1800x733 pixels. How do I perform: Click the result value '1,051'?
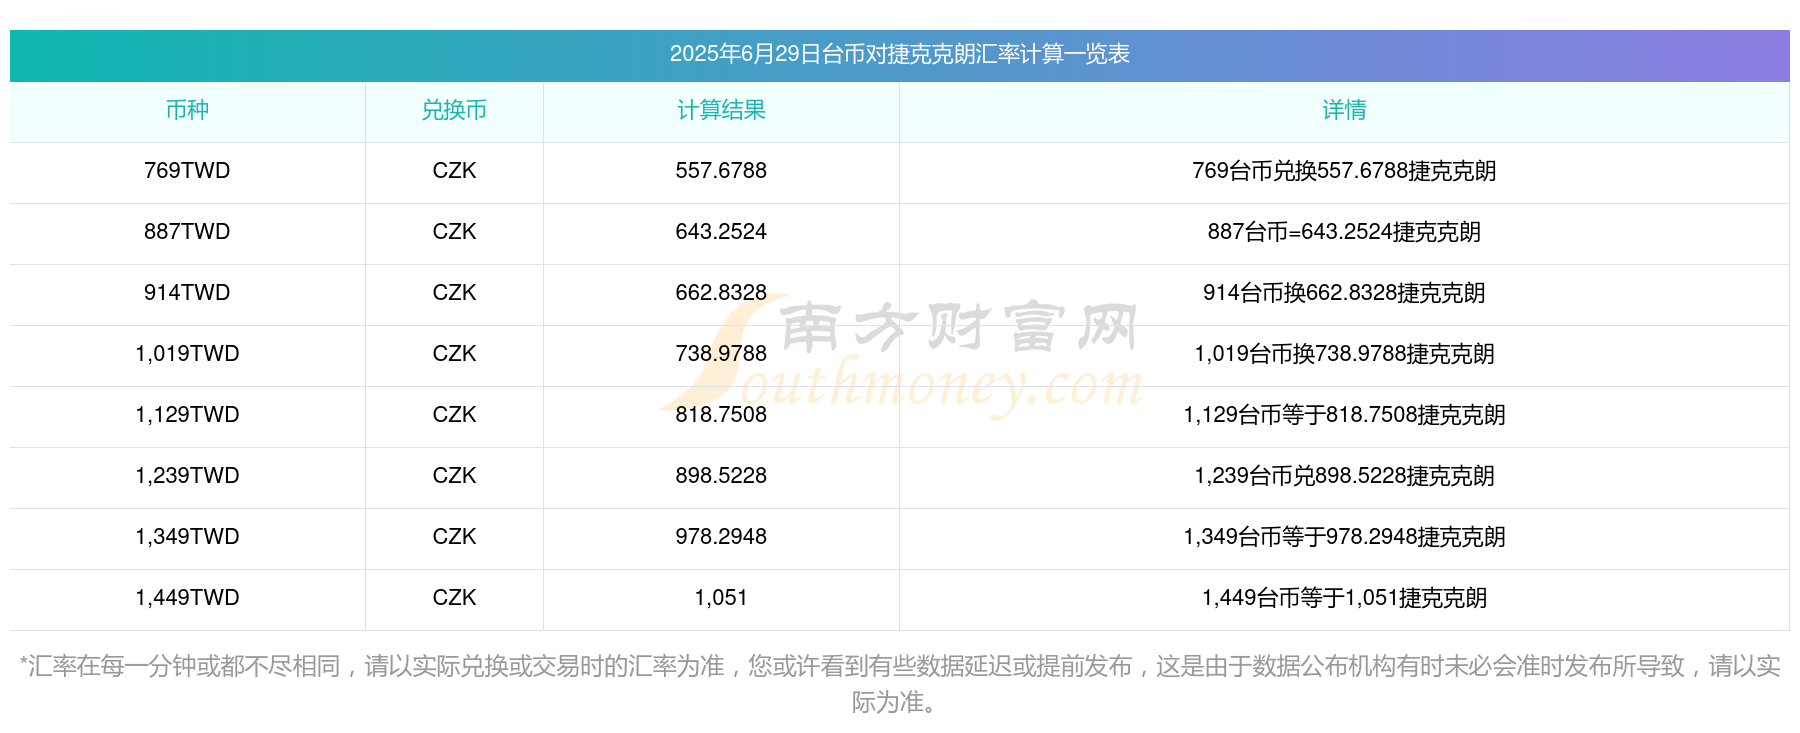pos(721,598)
